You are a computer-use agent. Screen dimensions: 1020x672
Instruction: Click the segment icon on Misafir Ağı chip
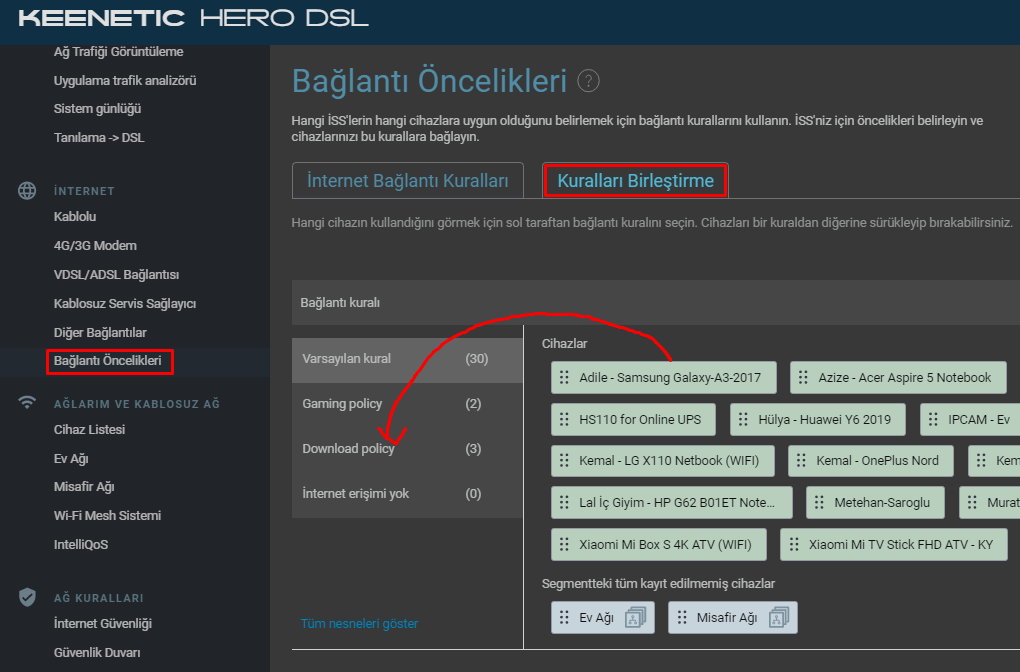[x=779, y=617]
